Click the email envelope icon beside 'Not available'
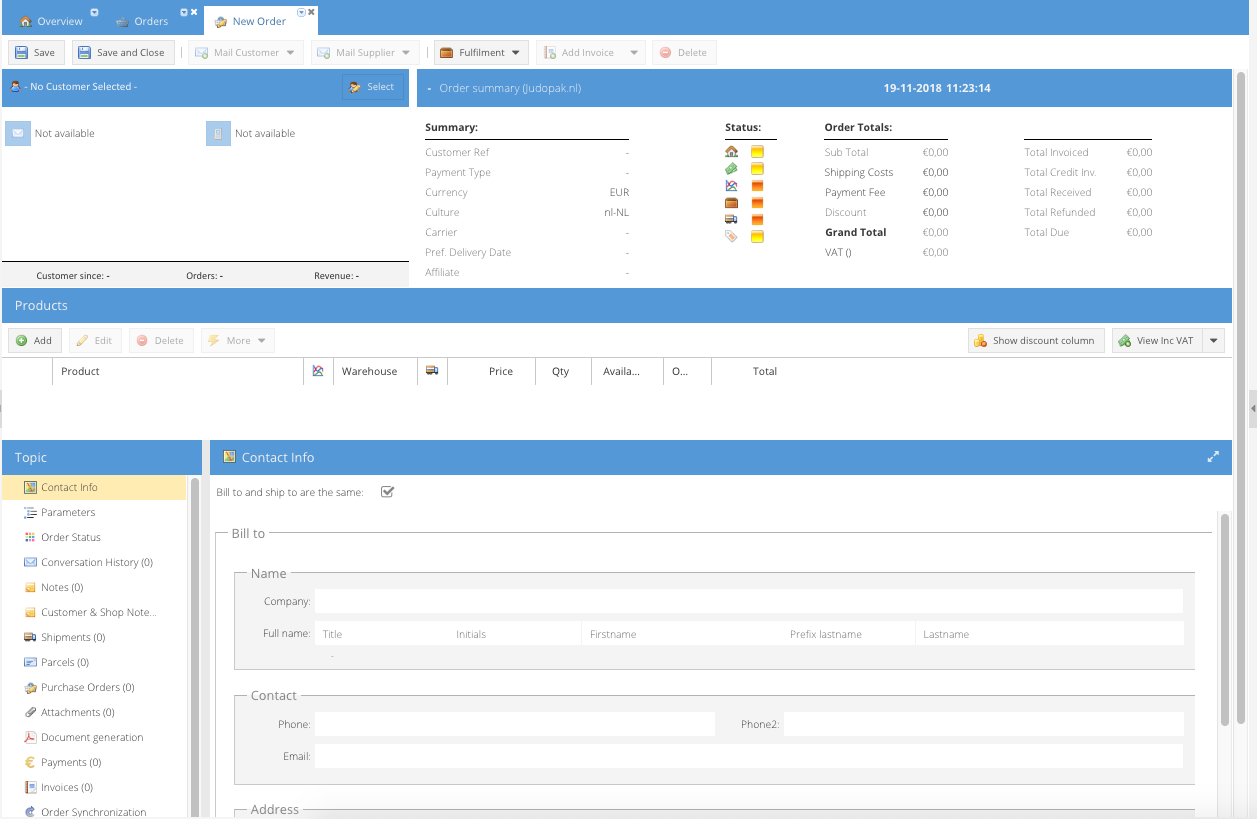The image size is (1257, 819). click(18, 133)
